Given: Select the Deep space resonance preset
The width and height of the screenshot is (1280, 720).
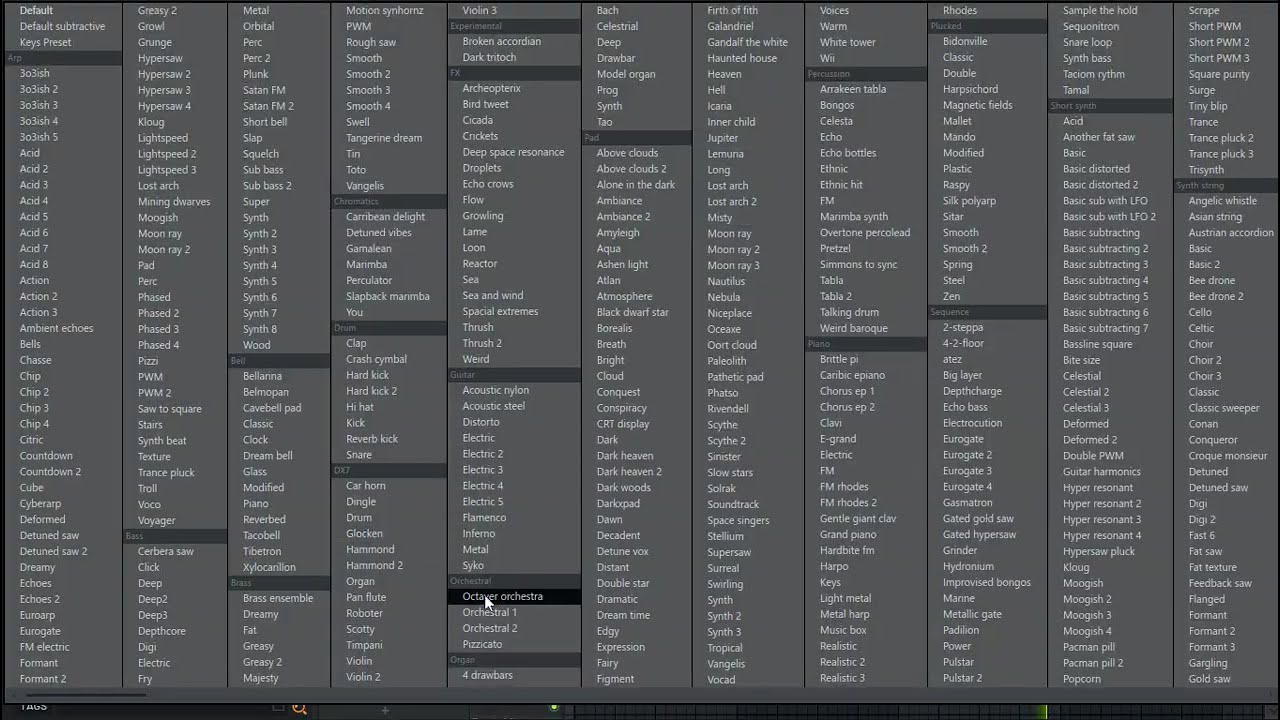Looking at the screenshot, I should point(513,152).
